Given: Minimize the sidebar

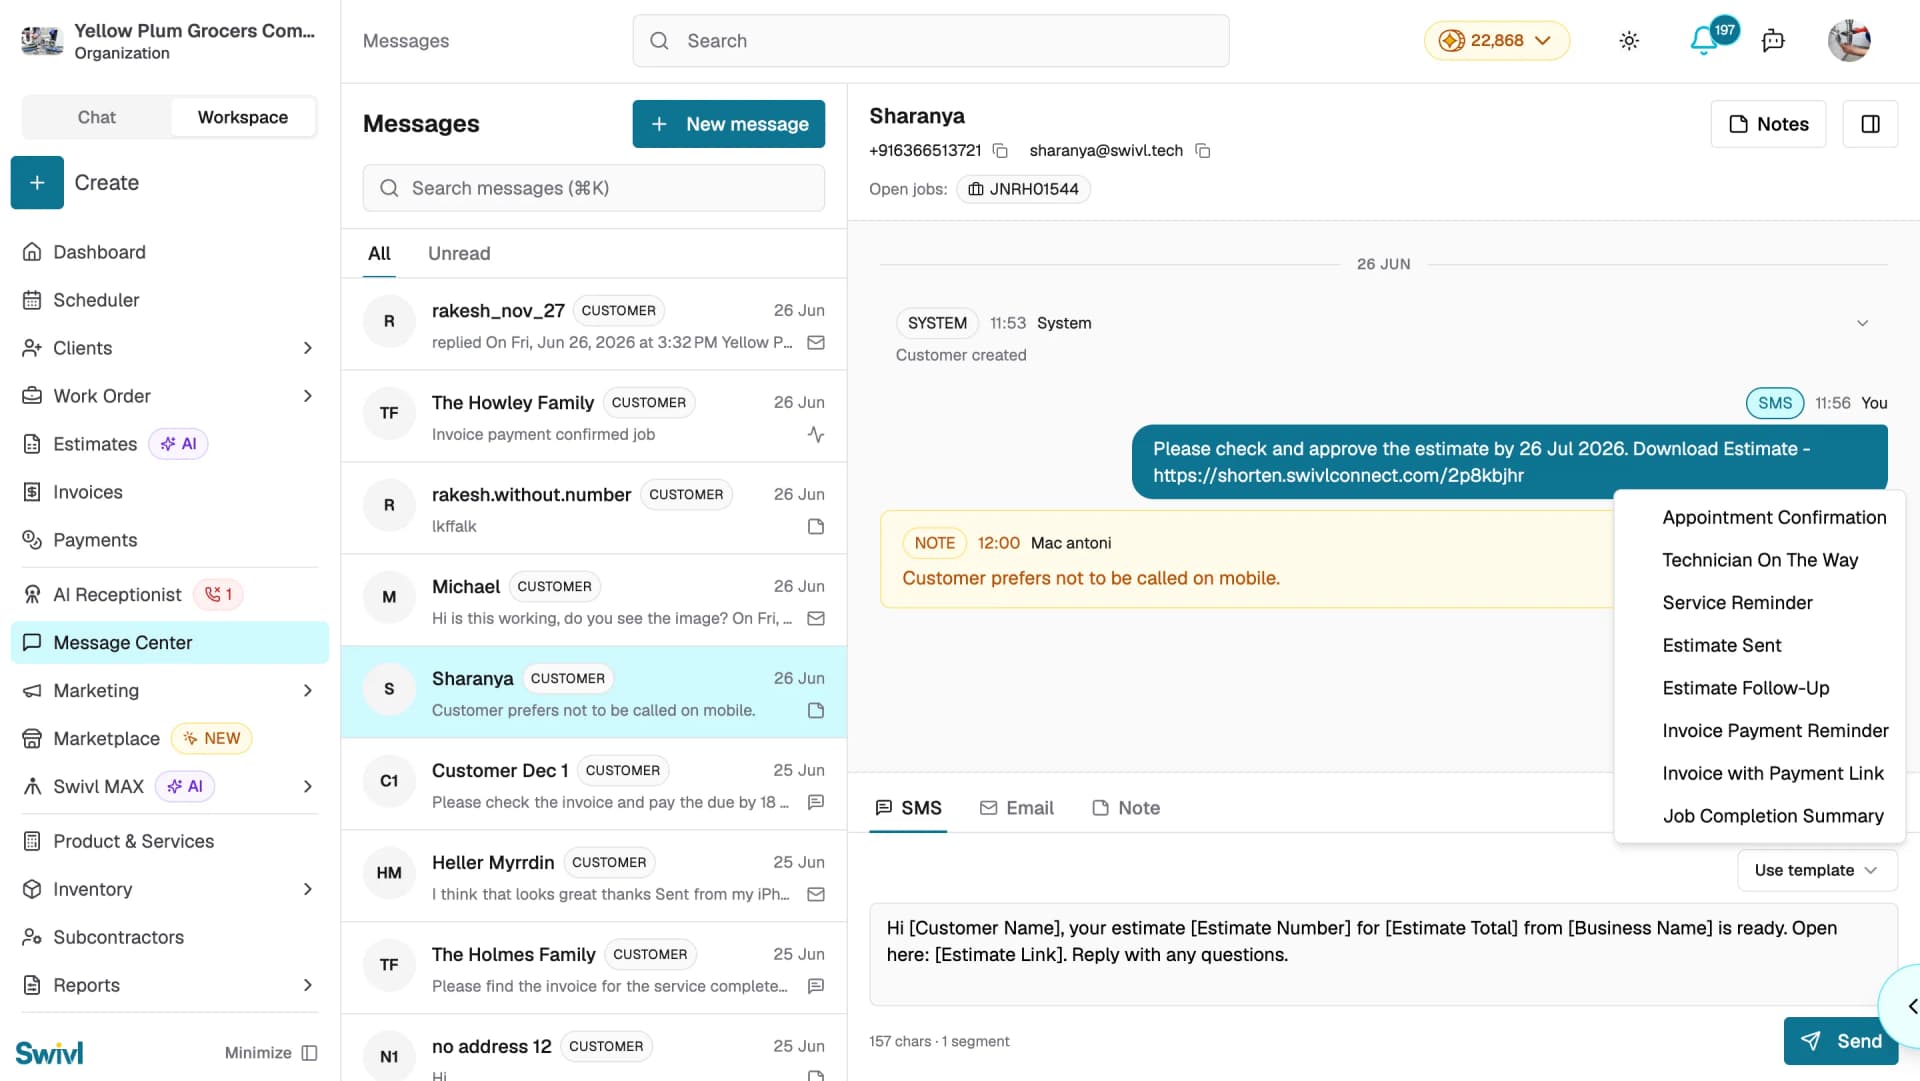Looking at the screenshot, I should coord(271,1053).
